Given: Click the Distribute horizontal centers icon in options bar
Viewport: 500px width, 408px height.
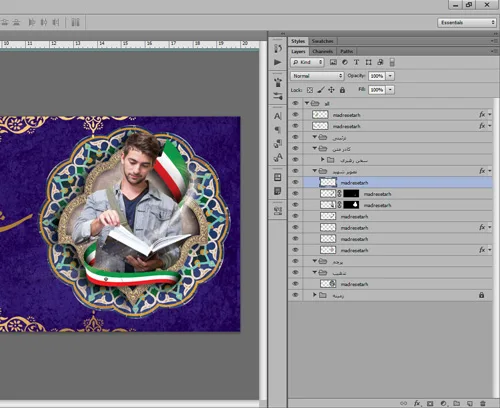Looking at the screenshot, I should click(44, 22).
